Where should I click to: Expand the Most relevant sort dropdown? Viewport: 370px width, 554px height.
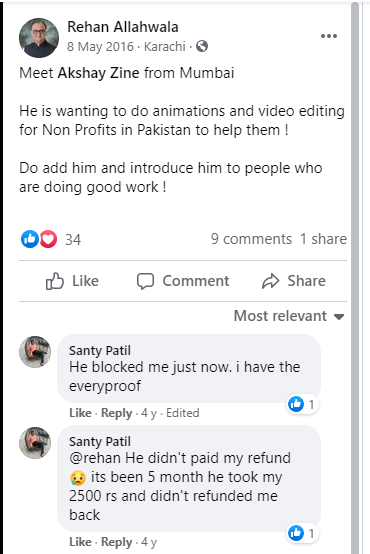click(289, 316)
